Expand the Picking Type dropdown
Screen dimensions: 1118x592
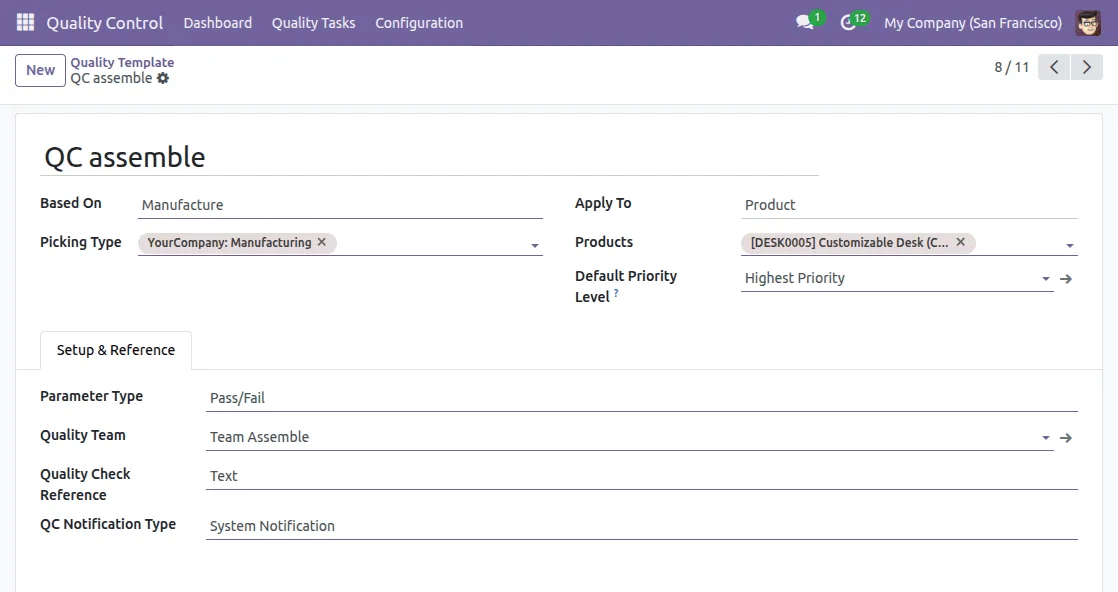(534, 244)
